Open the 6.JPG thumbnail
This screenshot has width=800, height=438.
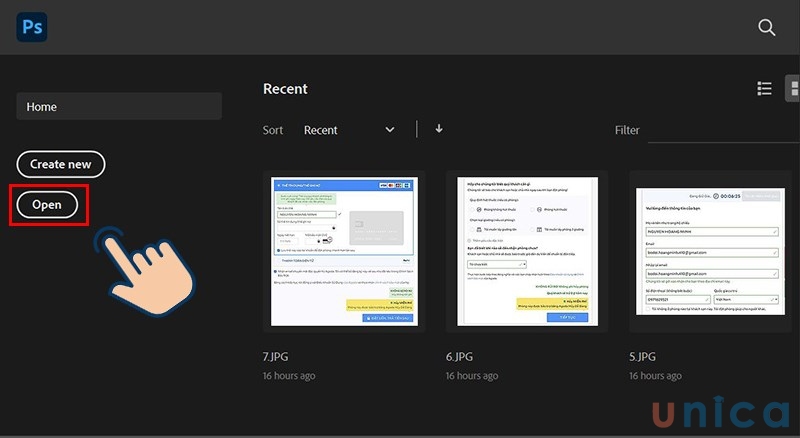[527, 252]
